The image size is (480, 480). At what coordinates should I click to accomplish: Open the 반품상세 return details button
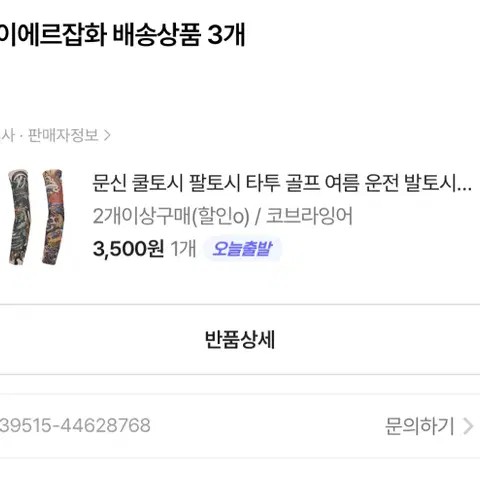pyautogui.click(x=240, y=340)
